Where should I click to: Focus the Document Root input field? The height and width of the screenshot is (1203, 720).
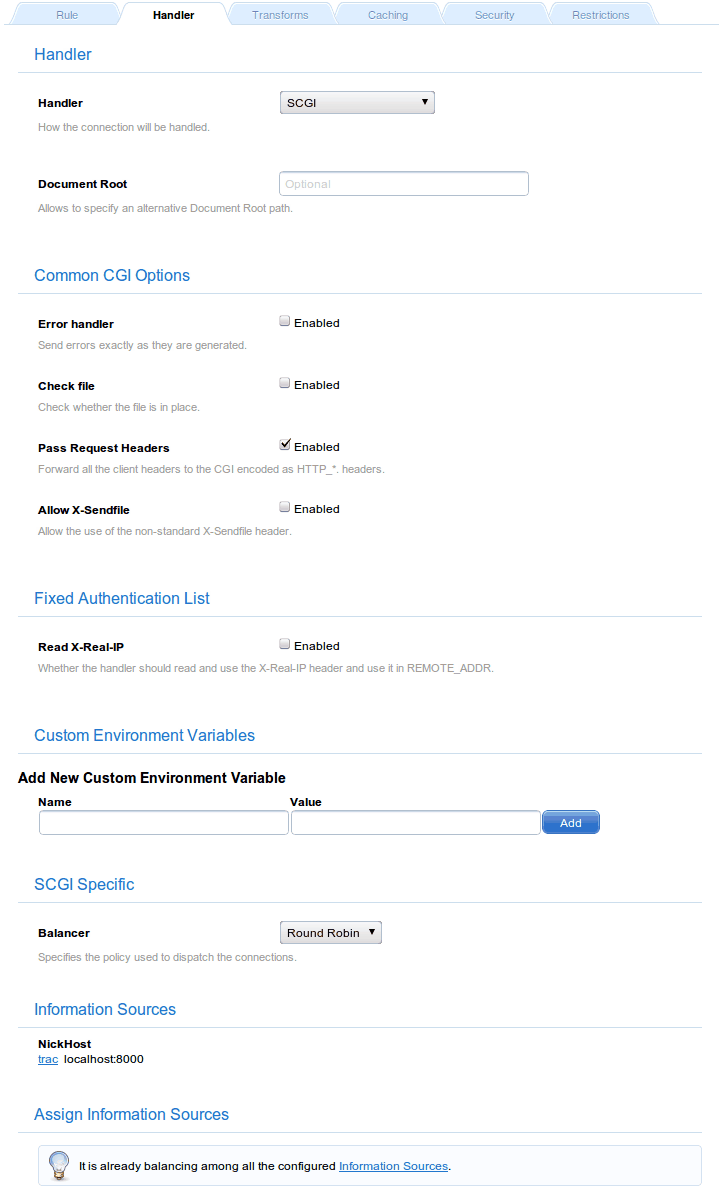(403, 184)
